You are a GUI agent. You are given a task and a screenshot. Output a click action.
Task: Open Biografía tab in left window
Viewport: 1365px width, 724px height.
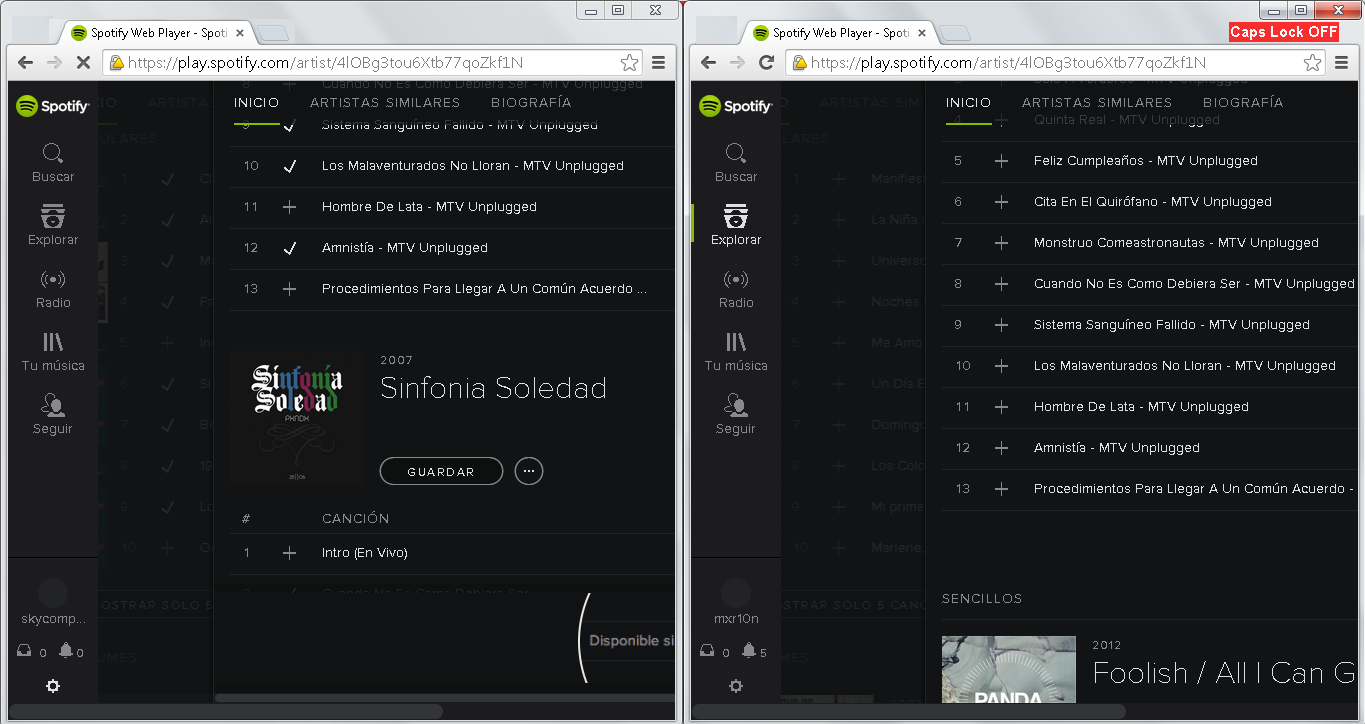coord(531,103)
